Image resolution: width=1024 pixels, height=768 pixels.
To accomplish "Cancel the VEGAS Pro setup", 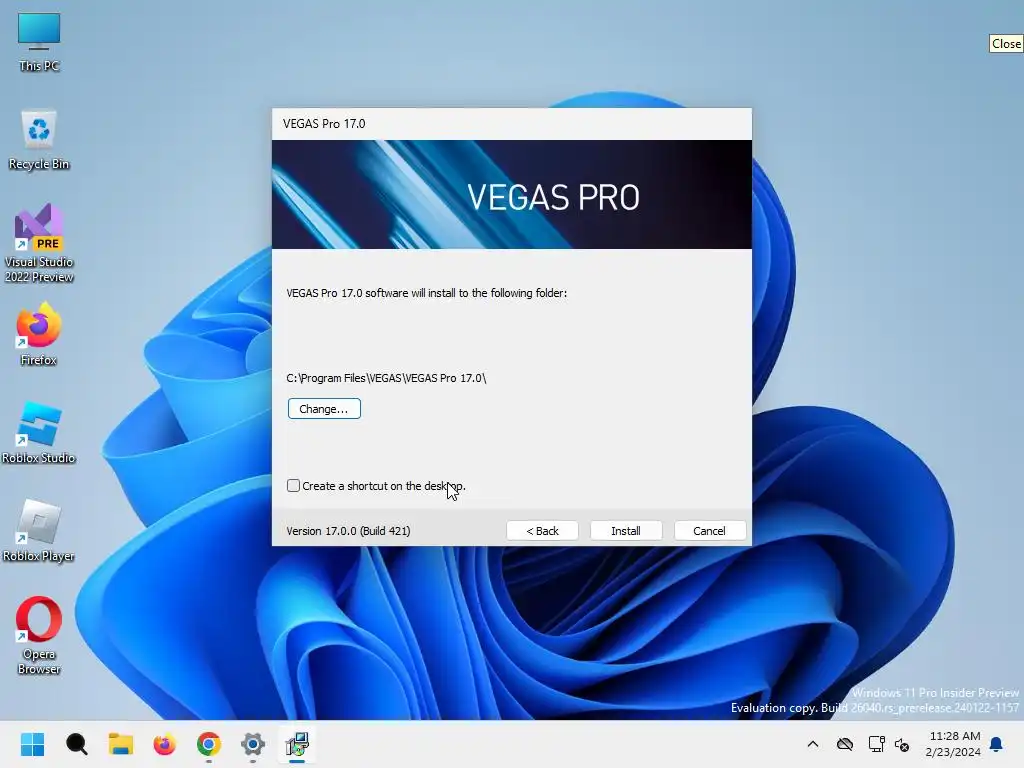I will (x=709, y=531).
